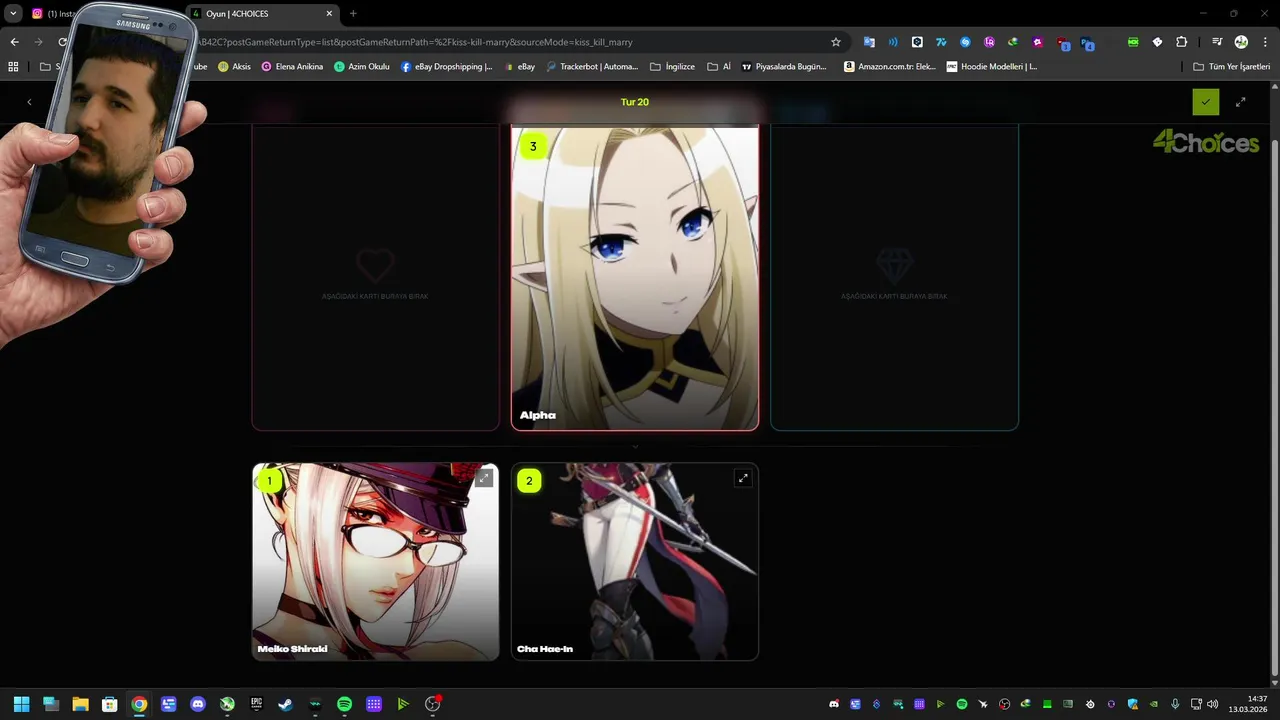1280x720 pixels.
Task: Open the Aksis bookmark
Action: coord(235,67)
